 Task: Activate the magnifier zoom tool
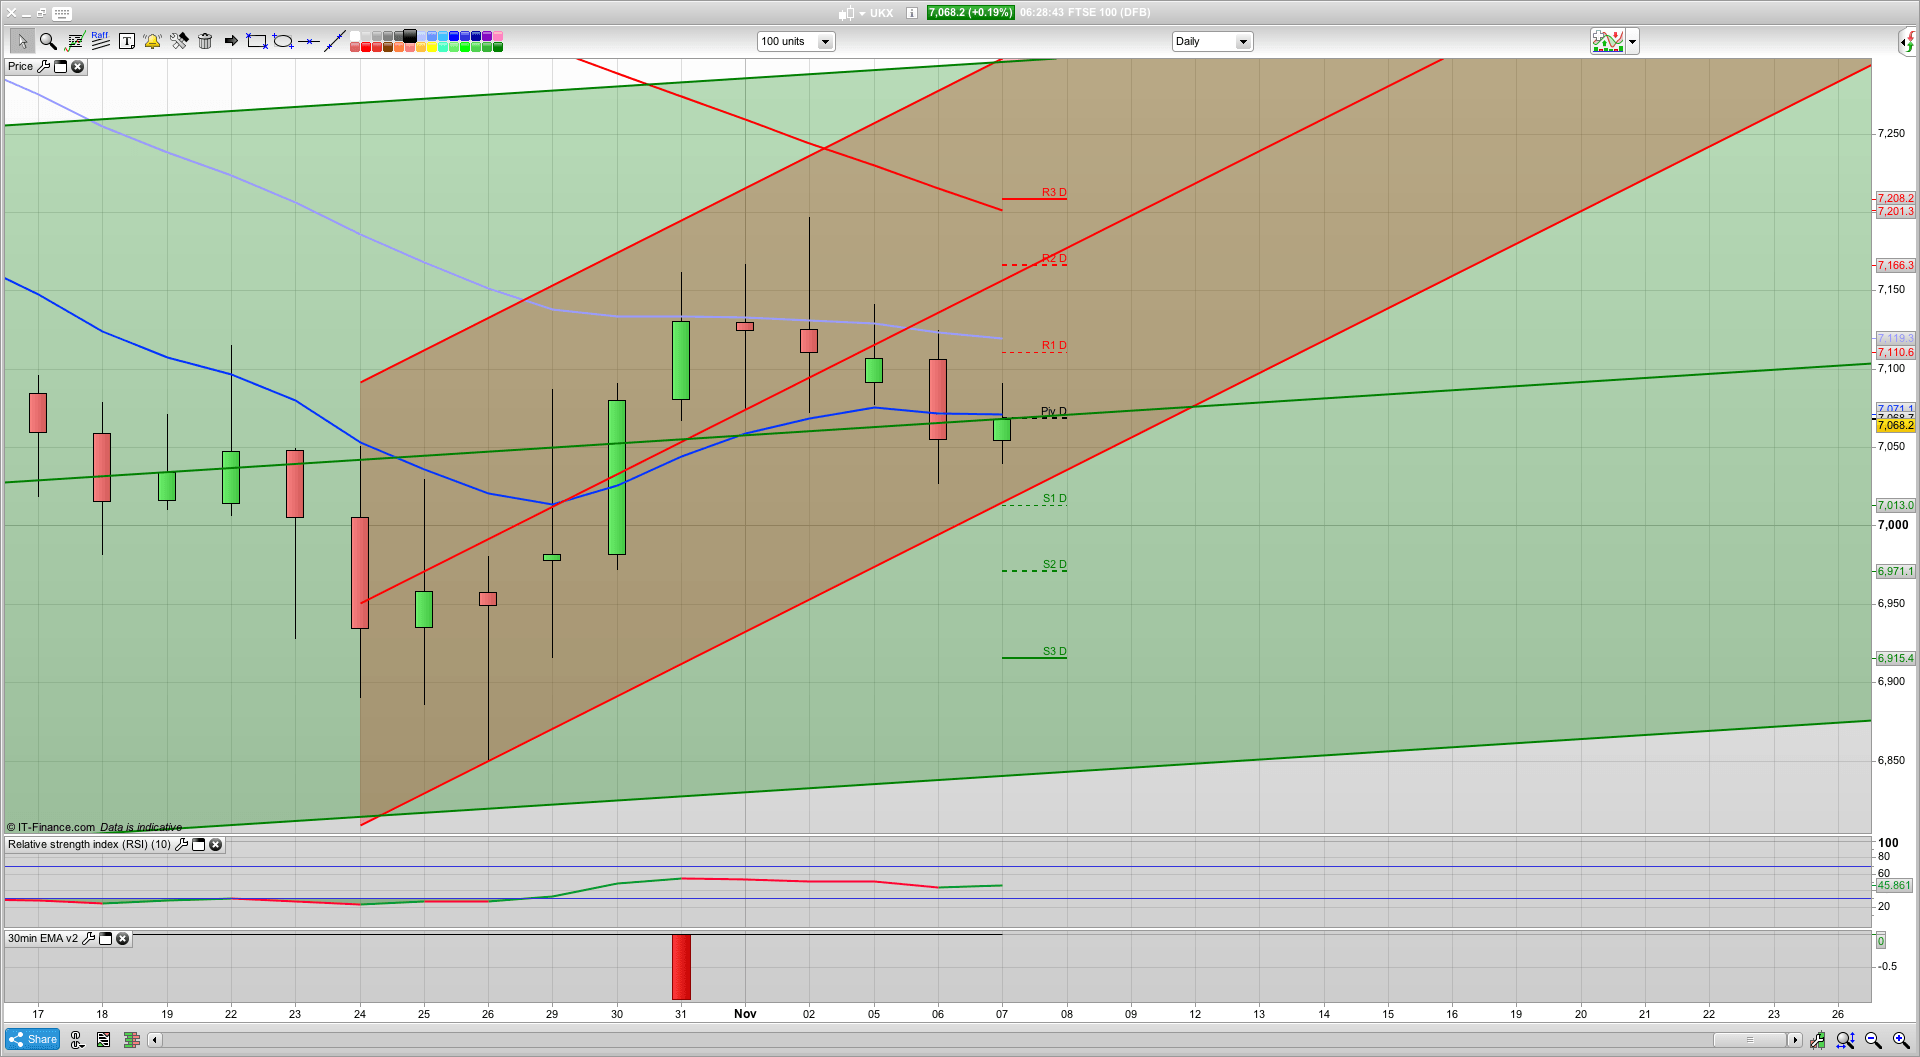click(x=48, y=41)
